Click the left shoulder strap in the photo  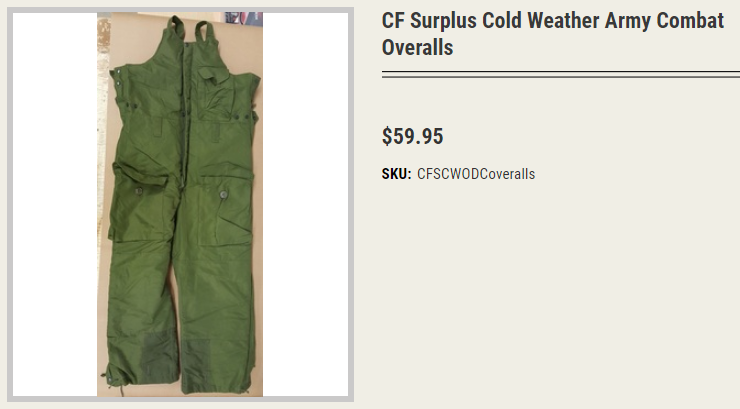(x=177, y=27)
